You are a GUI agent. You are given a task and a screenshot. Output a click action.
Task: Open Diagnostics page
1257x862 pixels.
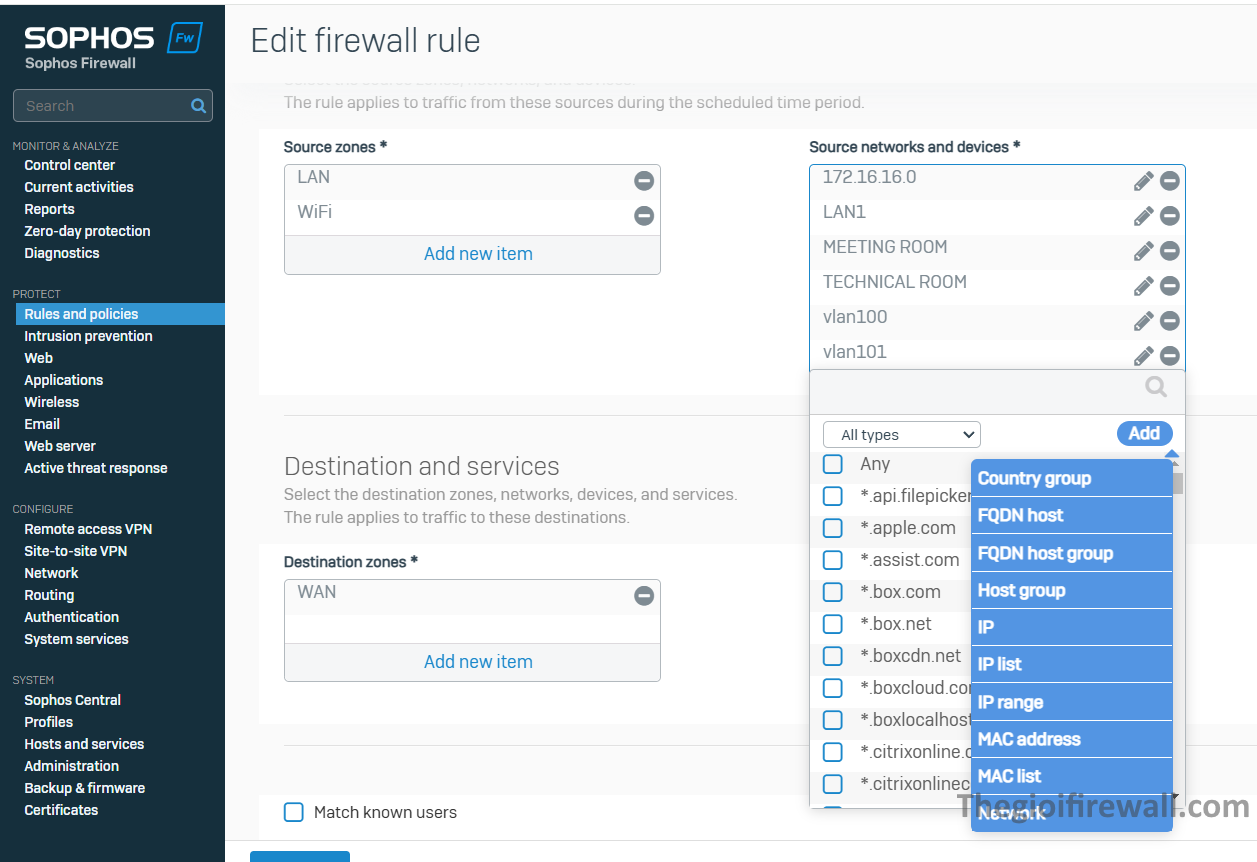click(62, 253)
